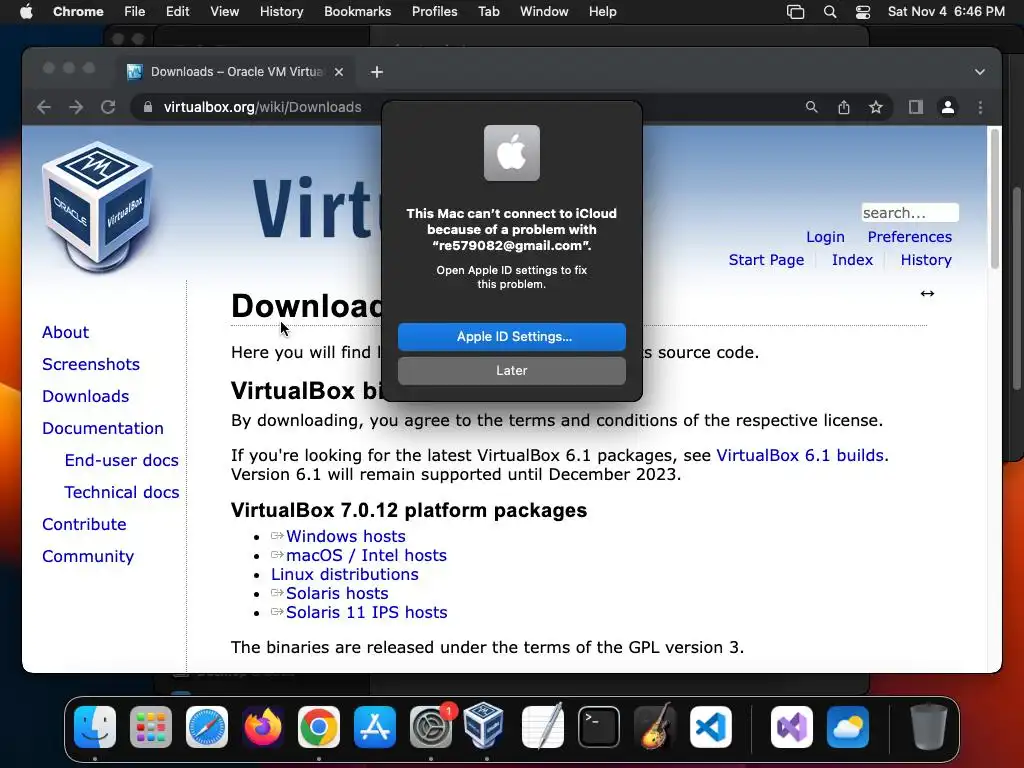Image resolution: width=1024 pixels, height=768 pixels.
Task: Open the Screenshots sidebar link
Action: (x=91, y=364)
